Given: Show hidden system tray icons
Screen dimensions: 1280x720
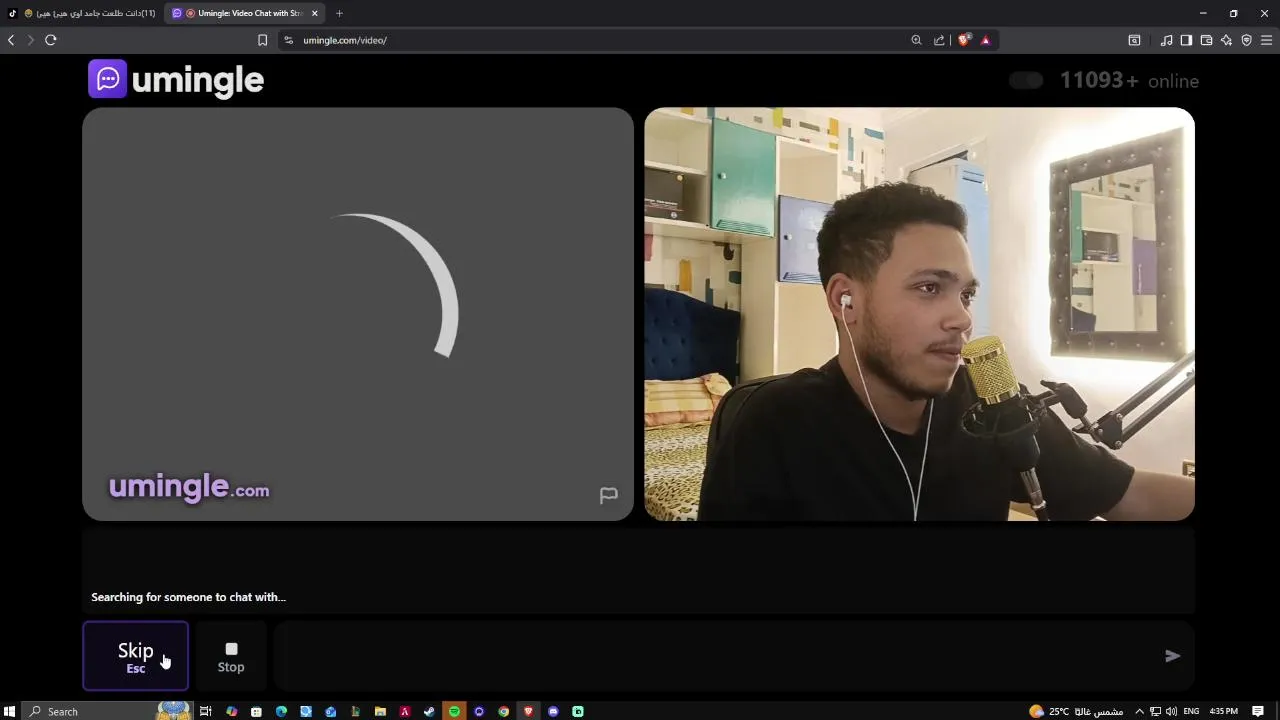Looking at the screenshot, I should 1139,711.
